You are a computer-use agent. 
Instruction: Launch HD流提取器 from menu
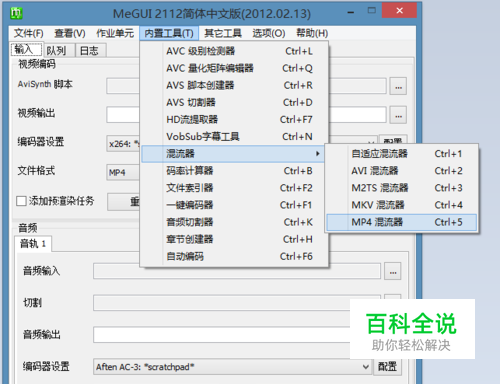(234, 119)
